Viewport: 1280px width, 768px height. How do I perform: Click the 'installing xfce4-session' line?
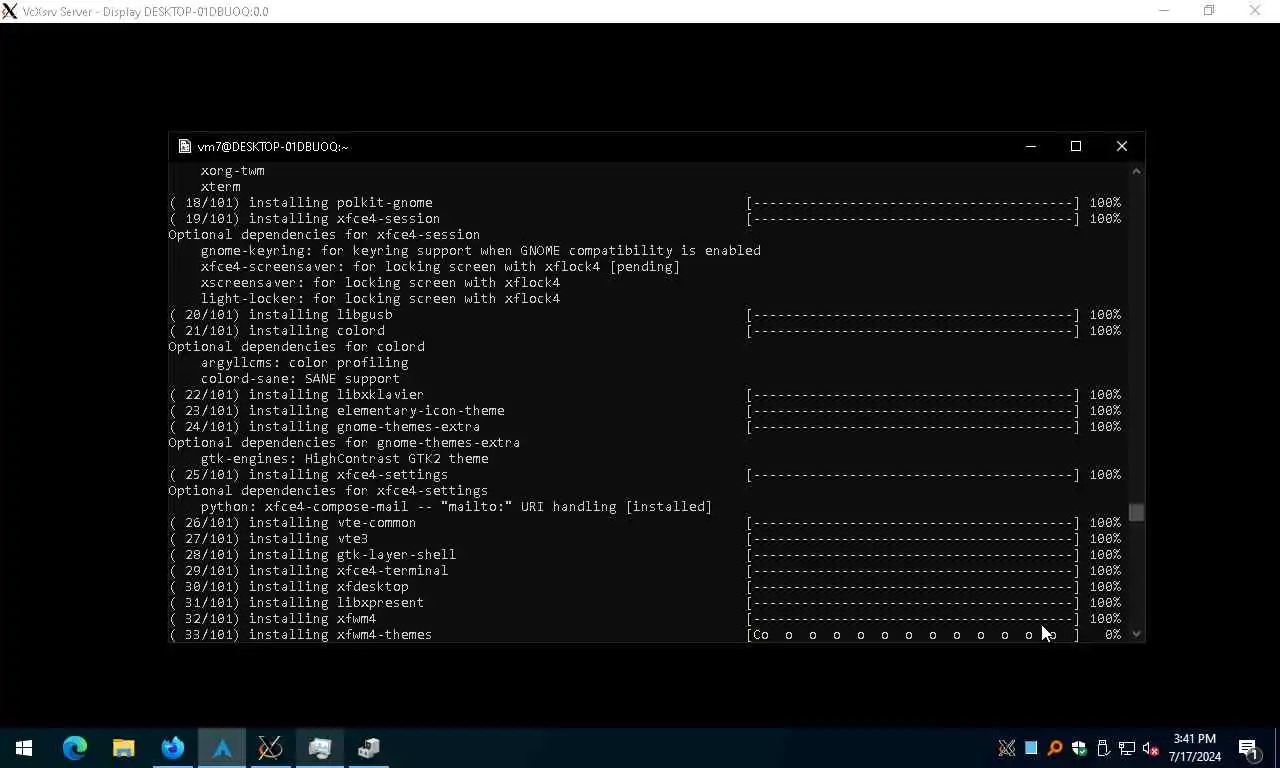(304, 219)
